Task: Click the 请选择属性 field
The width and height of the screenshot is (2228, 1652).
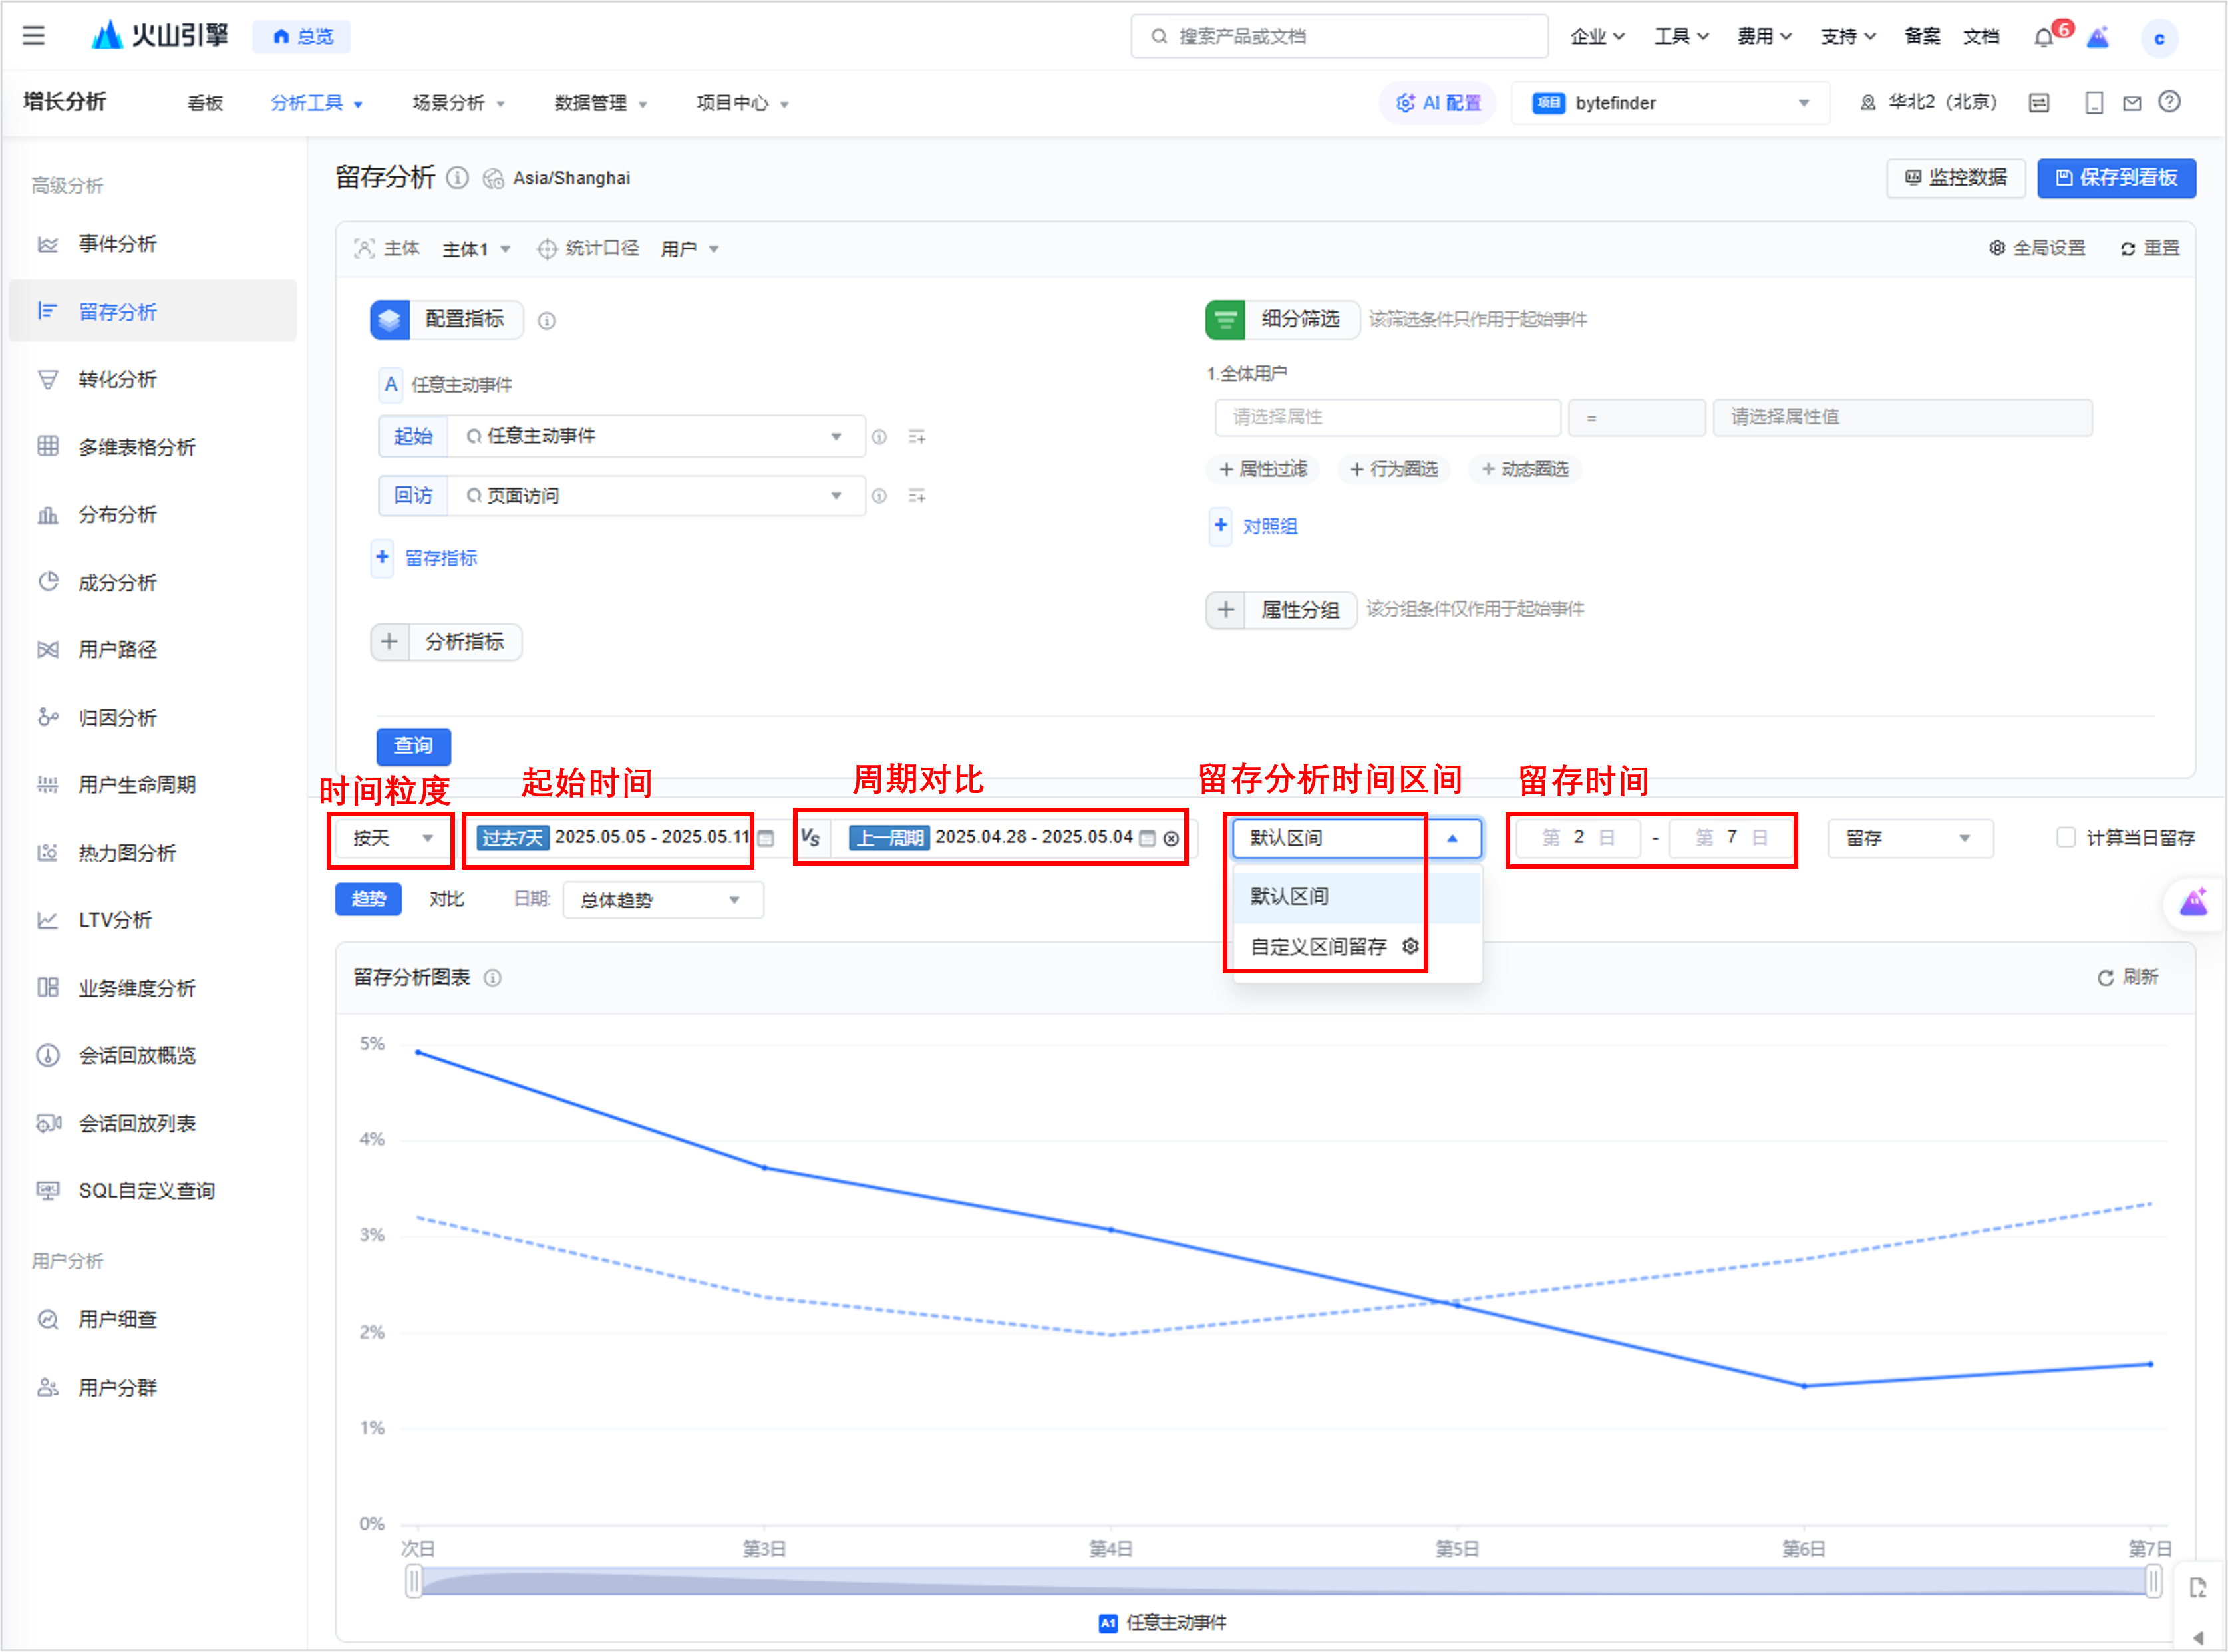Action: point(1387,418)
